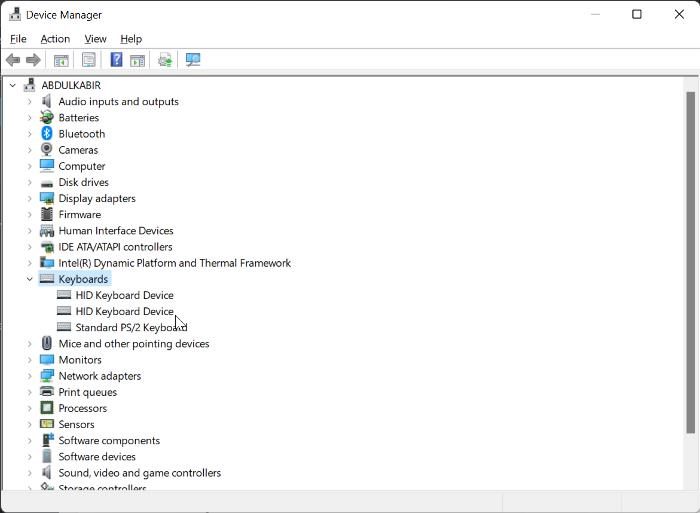Click the Update device driver toolbar icon

tap(165, 60)
